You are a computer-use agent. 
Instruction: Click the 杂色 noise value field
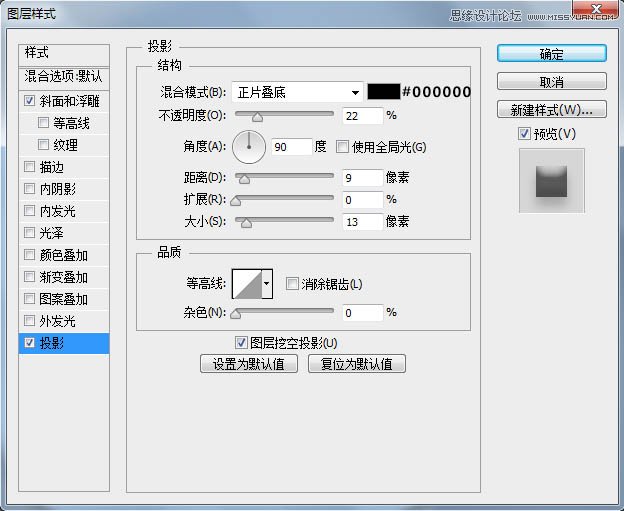click(363, 313)
